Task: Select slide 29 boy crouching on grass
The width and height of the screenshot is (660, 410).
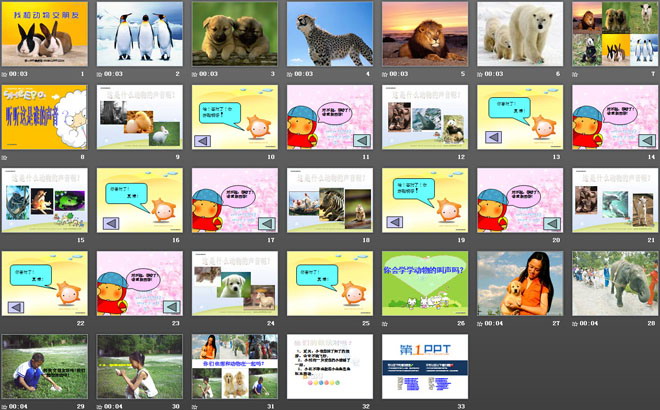Action: (45, 367)
